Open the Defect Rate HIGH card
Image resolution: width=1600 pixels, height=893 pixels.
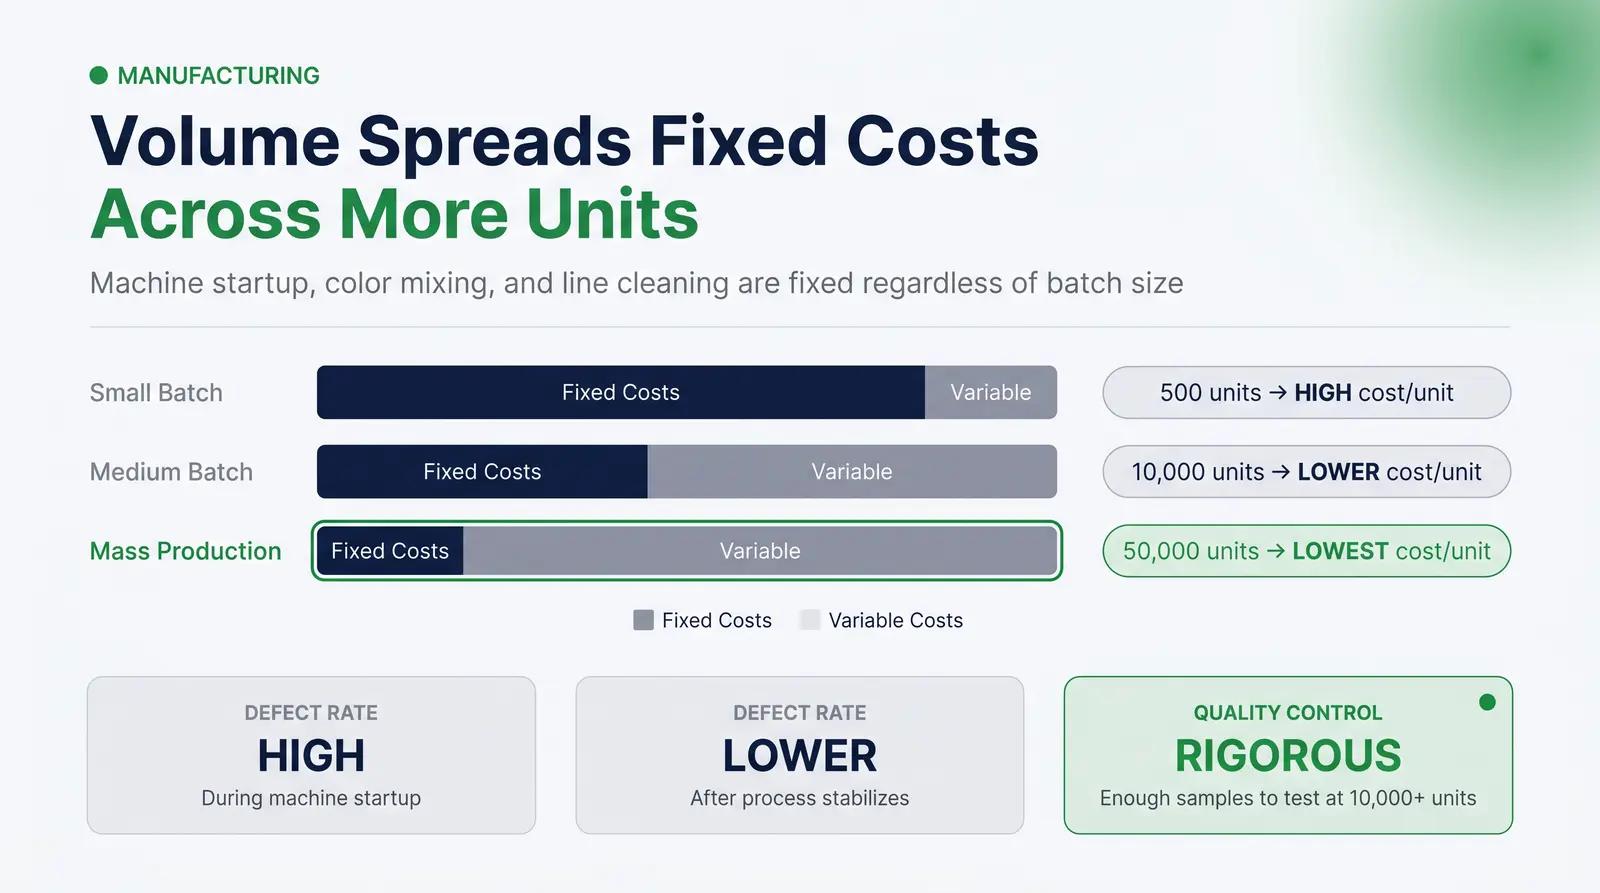311,755
